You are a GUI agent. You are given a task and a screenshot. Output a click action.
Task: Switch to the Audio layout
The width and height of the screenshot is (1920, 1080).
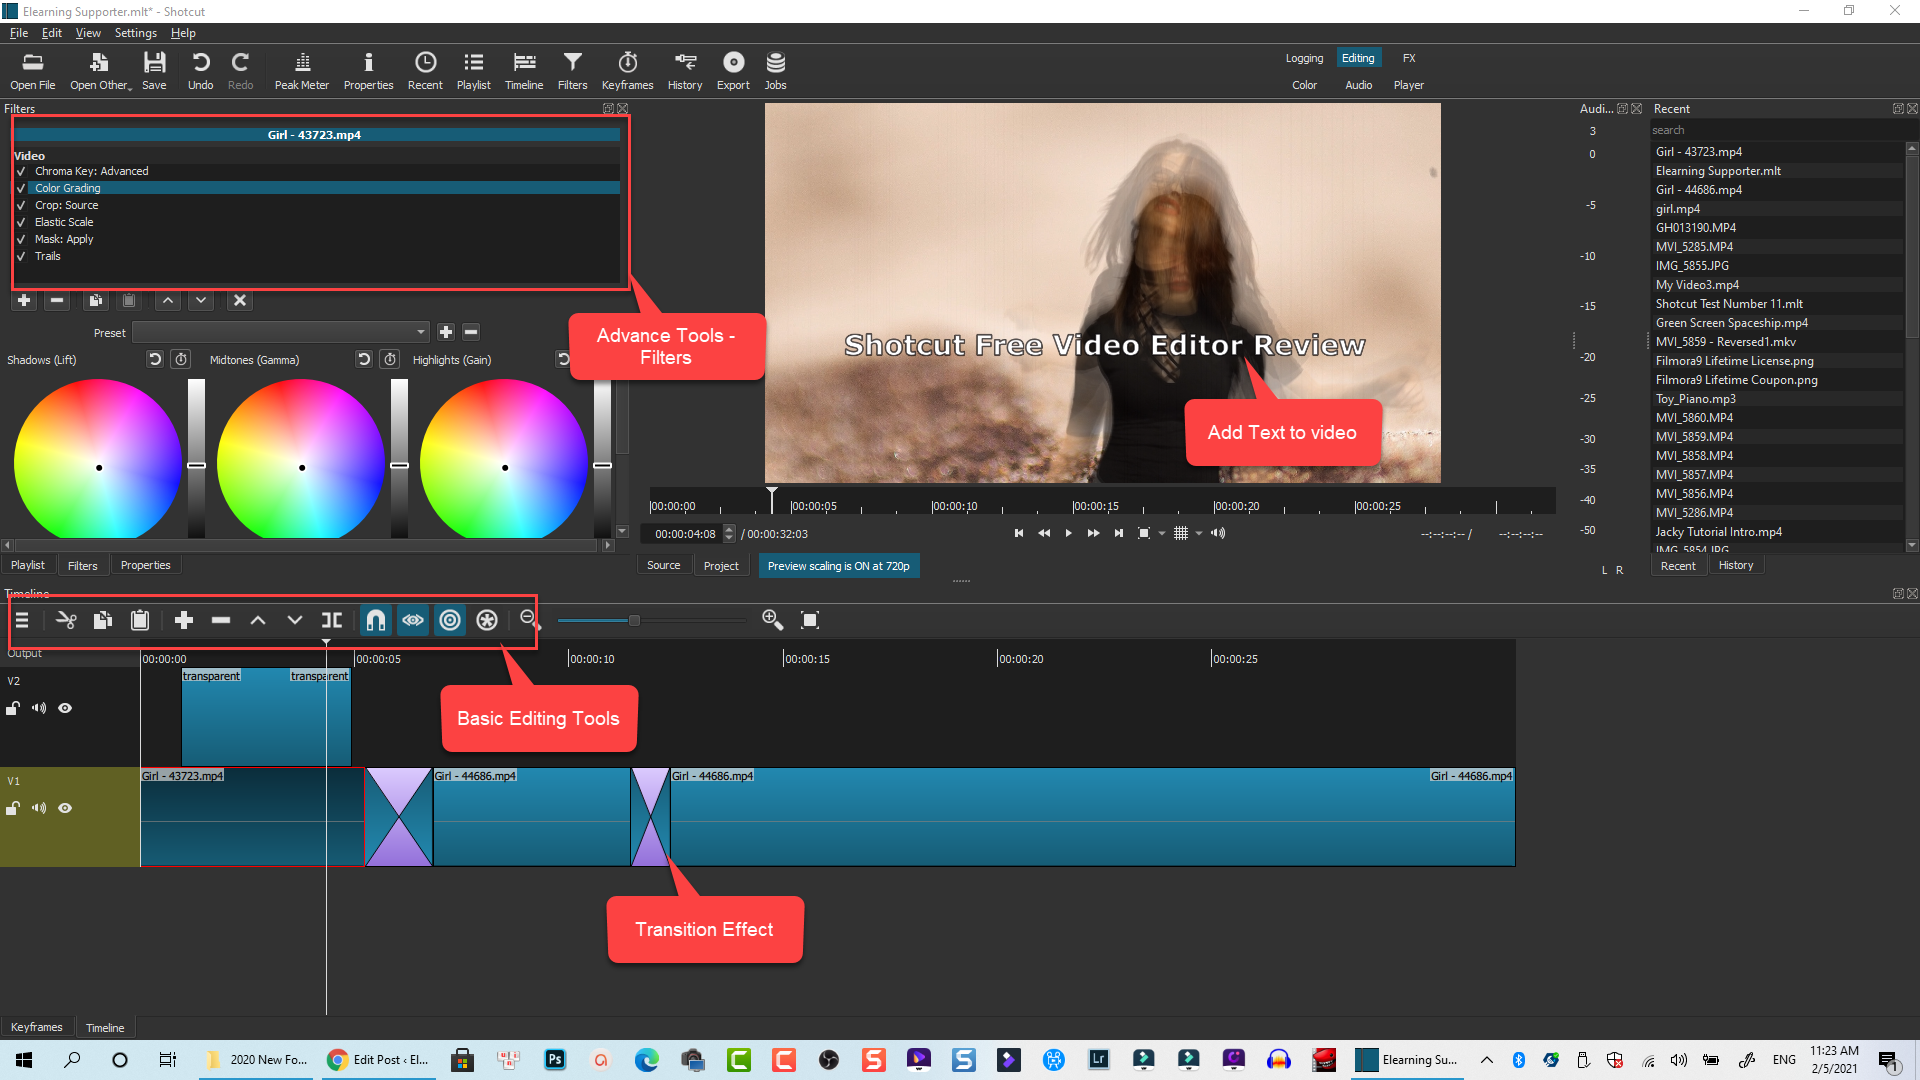tap(1358, 85)
